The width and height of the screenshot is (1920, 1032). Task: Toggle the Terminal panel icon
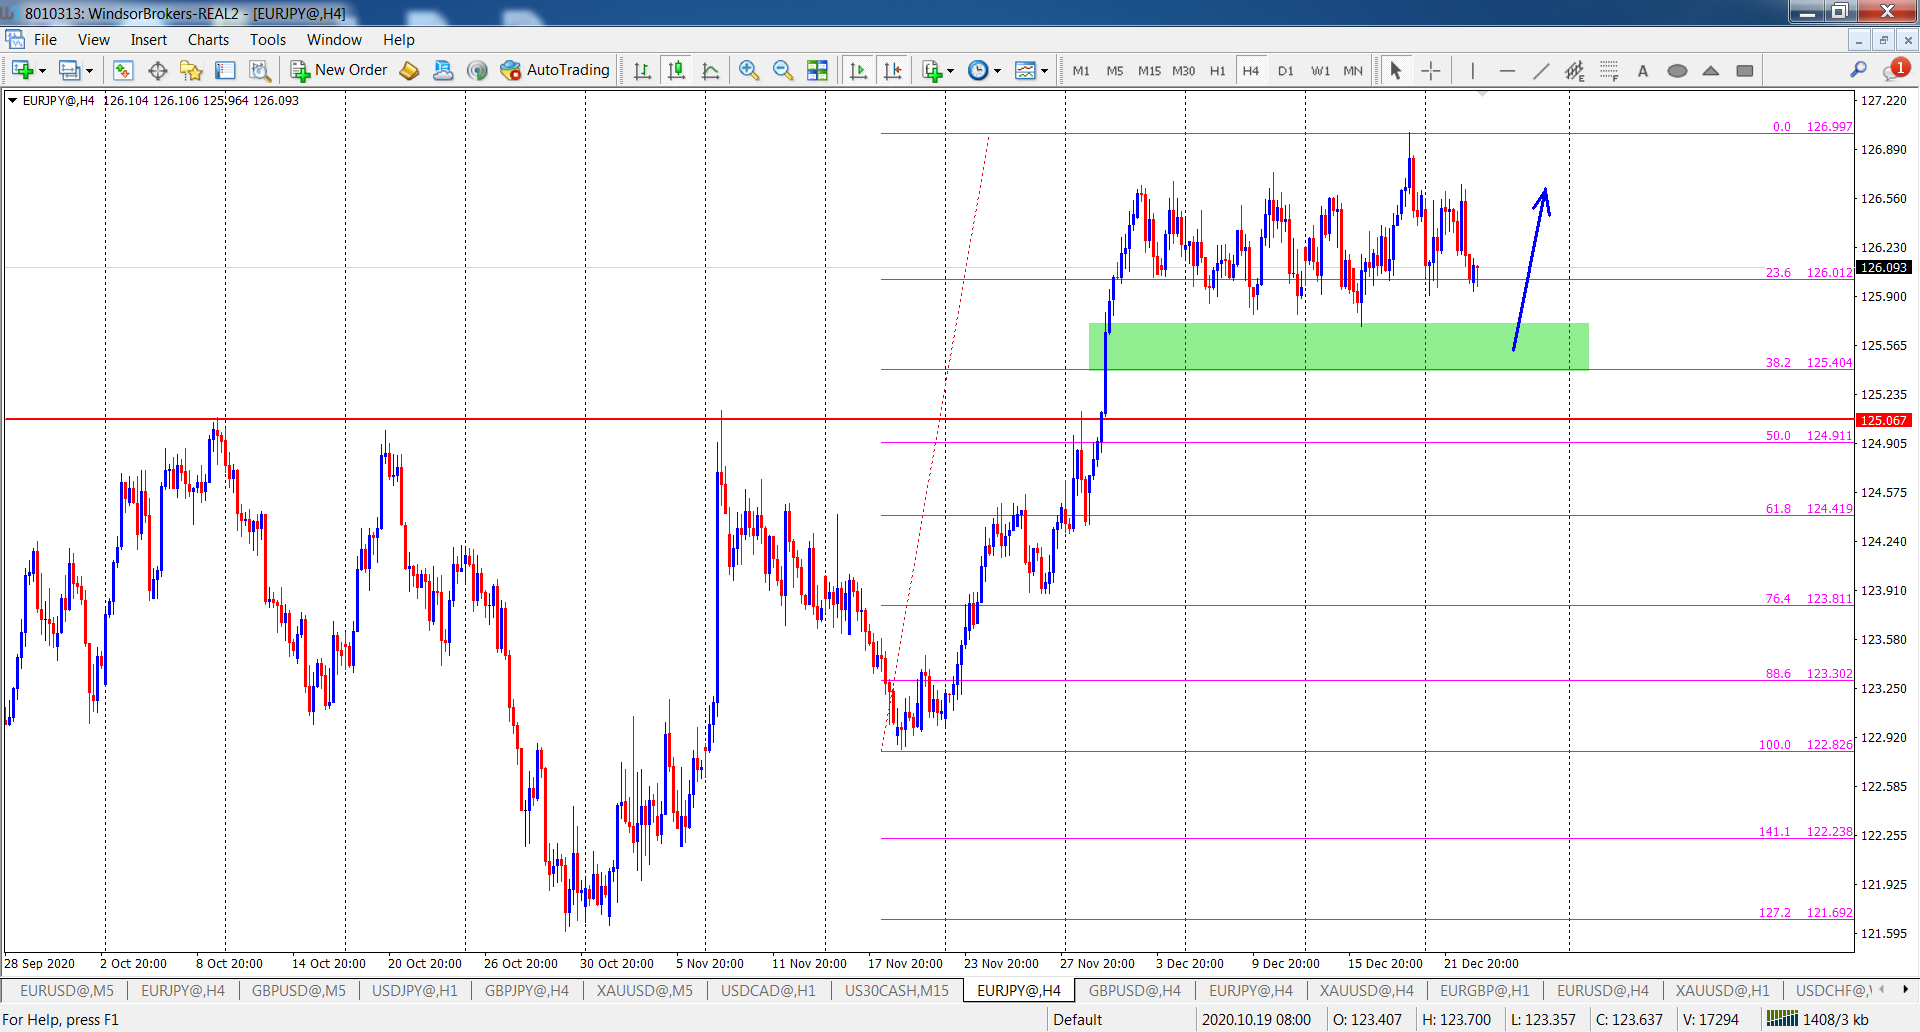pyautogui.click(x=225, y=70)
